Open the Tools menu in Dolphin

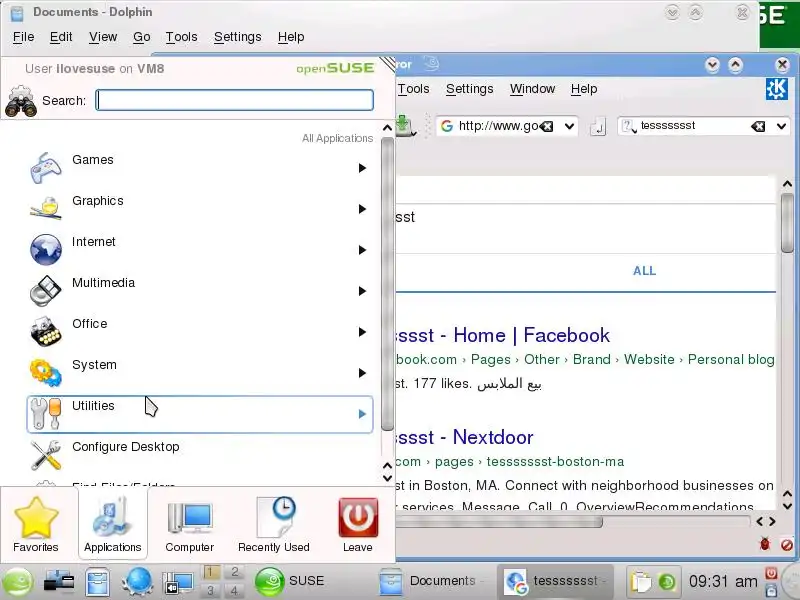point(182,37)
